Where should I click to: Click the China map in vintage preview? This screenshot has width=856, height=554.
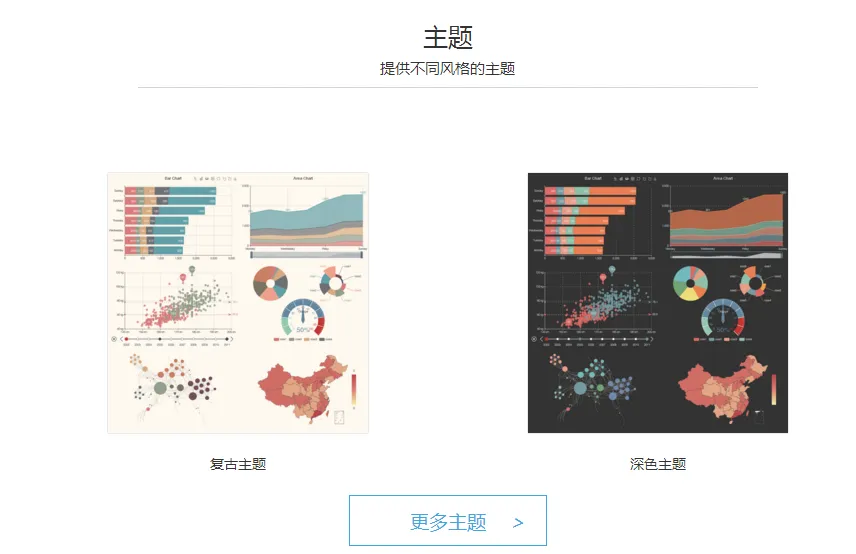pos(302,389)
